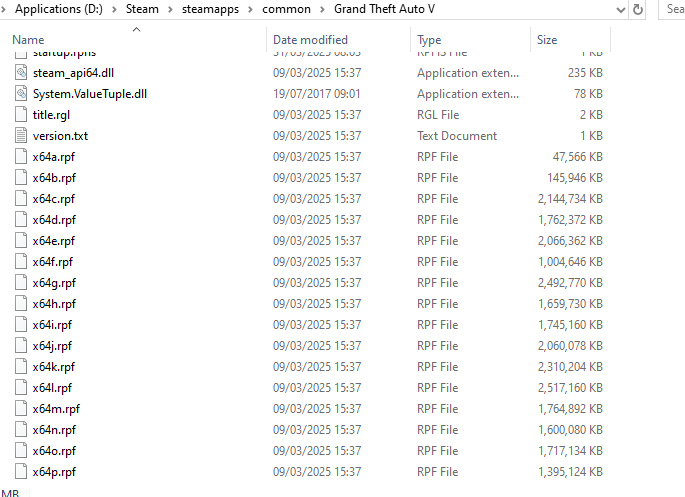Click the System.ValueTuple.dll file icon
This screenshot has height=497, width=685.
(22, 94)
